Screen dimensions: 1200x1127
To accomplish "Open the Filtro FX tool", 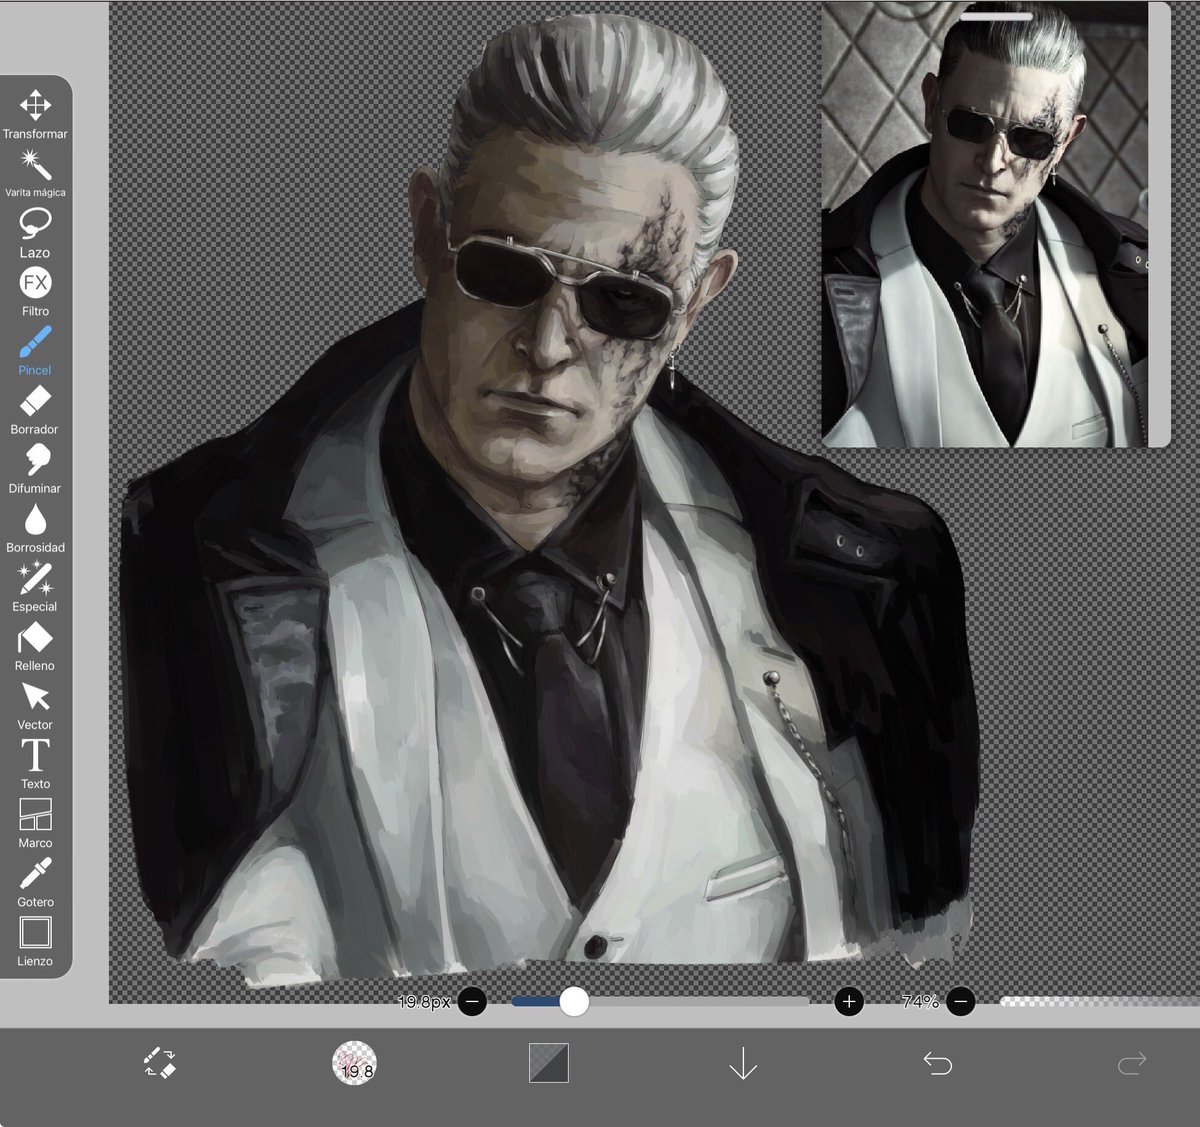I will (x=35, y=292).
